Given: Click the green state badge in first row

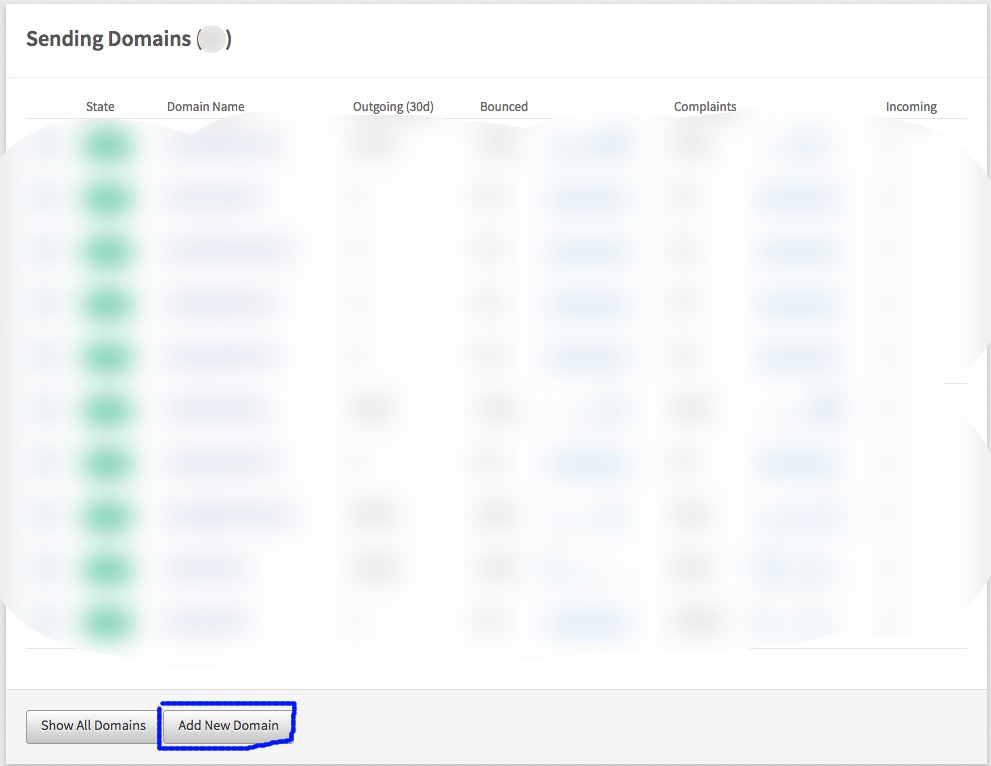Looking at the screenshot, I should [107, 146].
